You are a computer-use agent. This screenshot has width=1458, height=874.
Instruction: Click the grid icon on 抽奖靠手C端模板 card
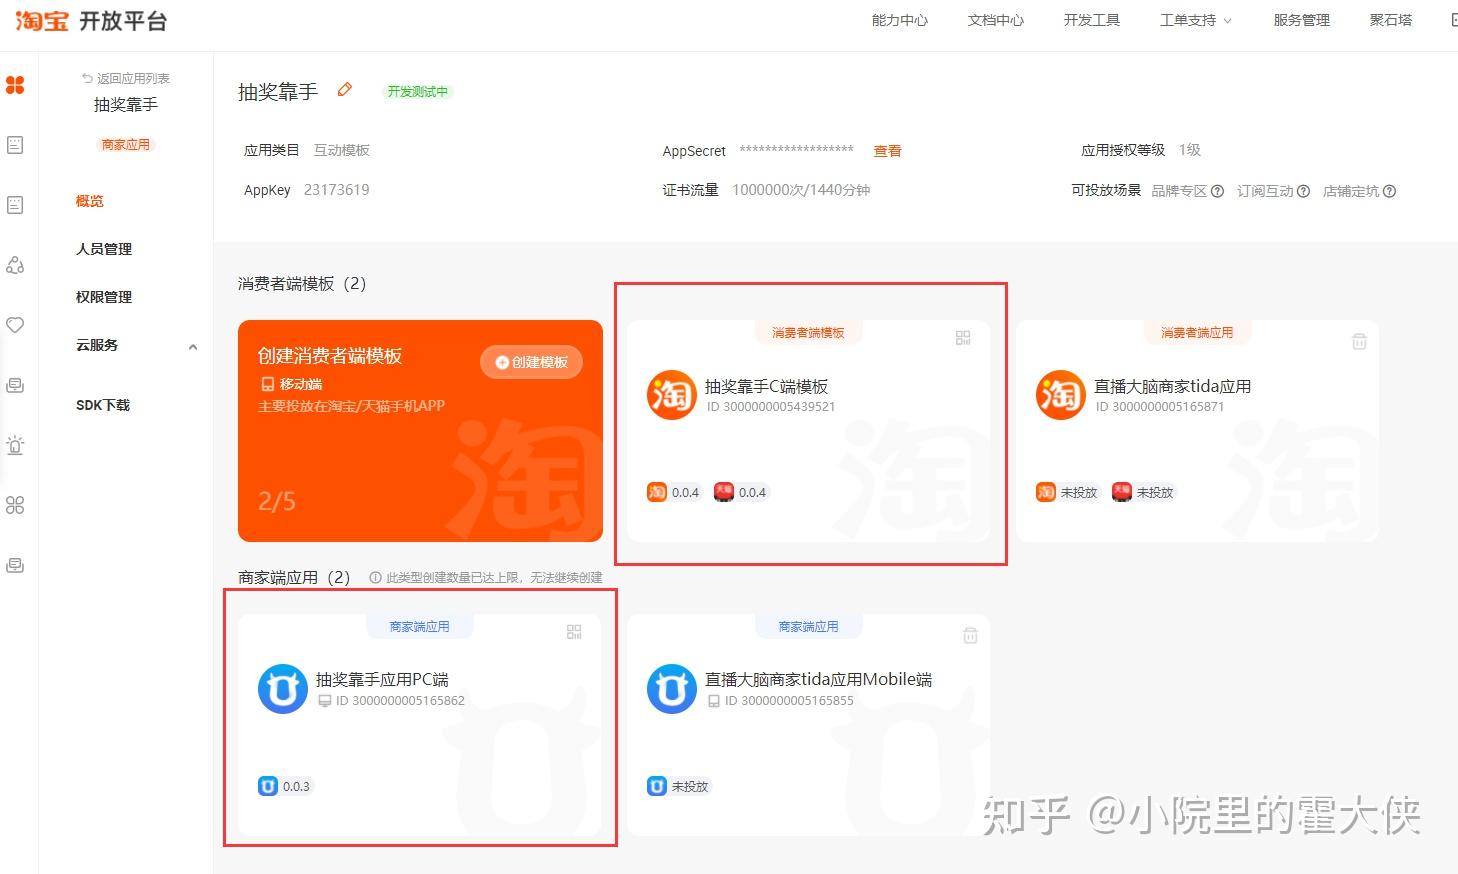(962, 337)
